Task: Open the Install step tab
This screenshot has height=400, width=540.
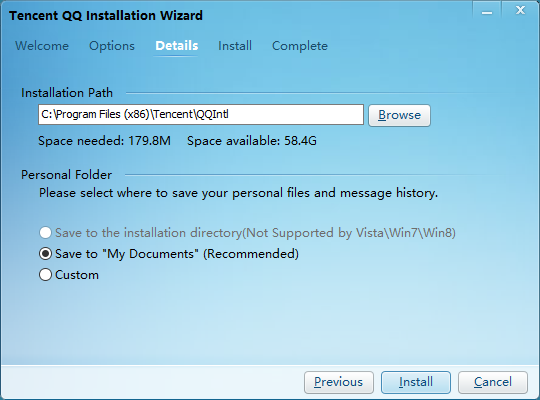Action: [x=235, y=46]
